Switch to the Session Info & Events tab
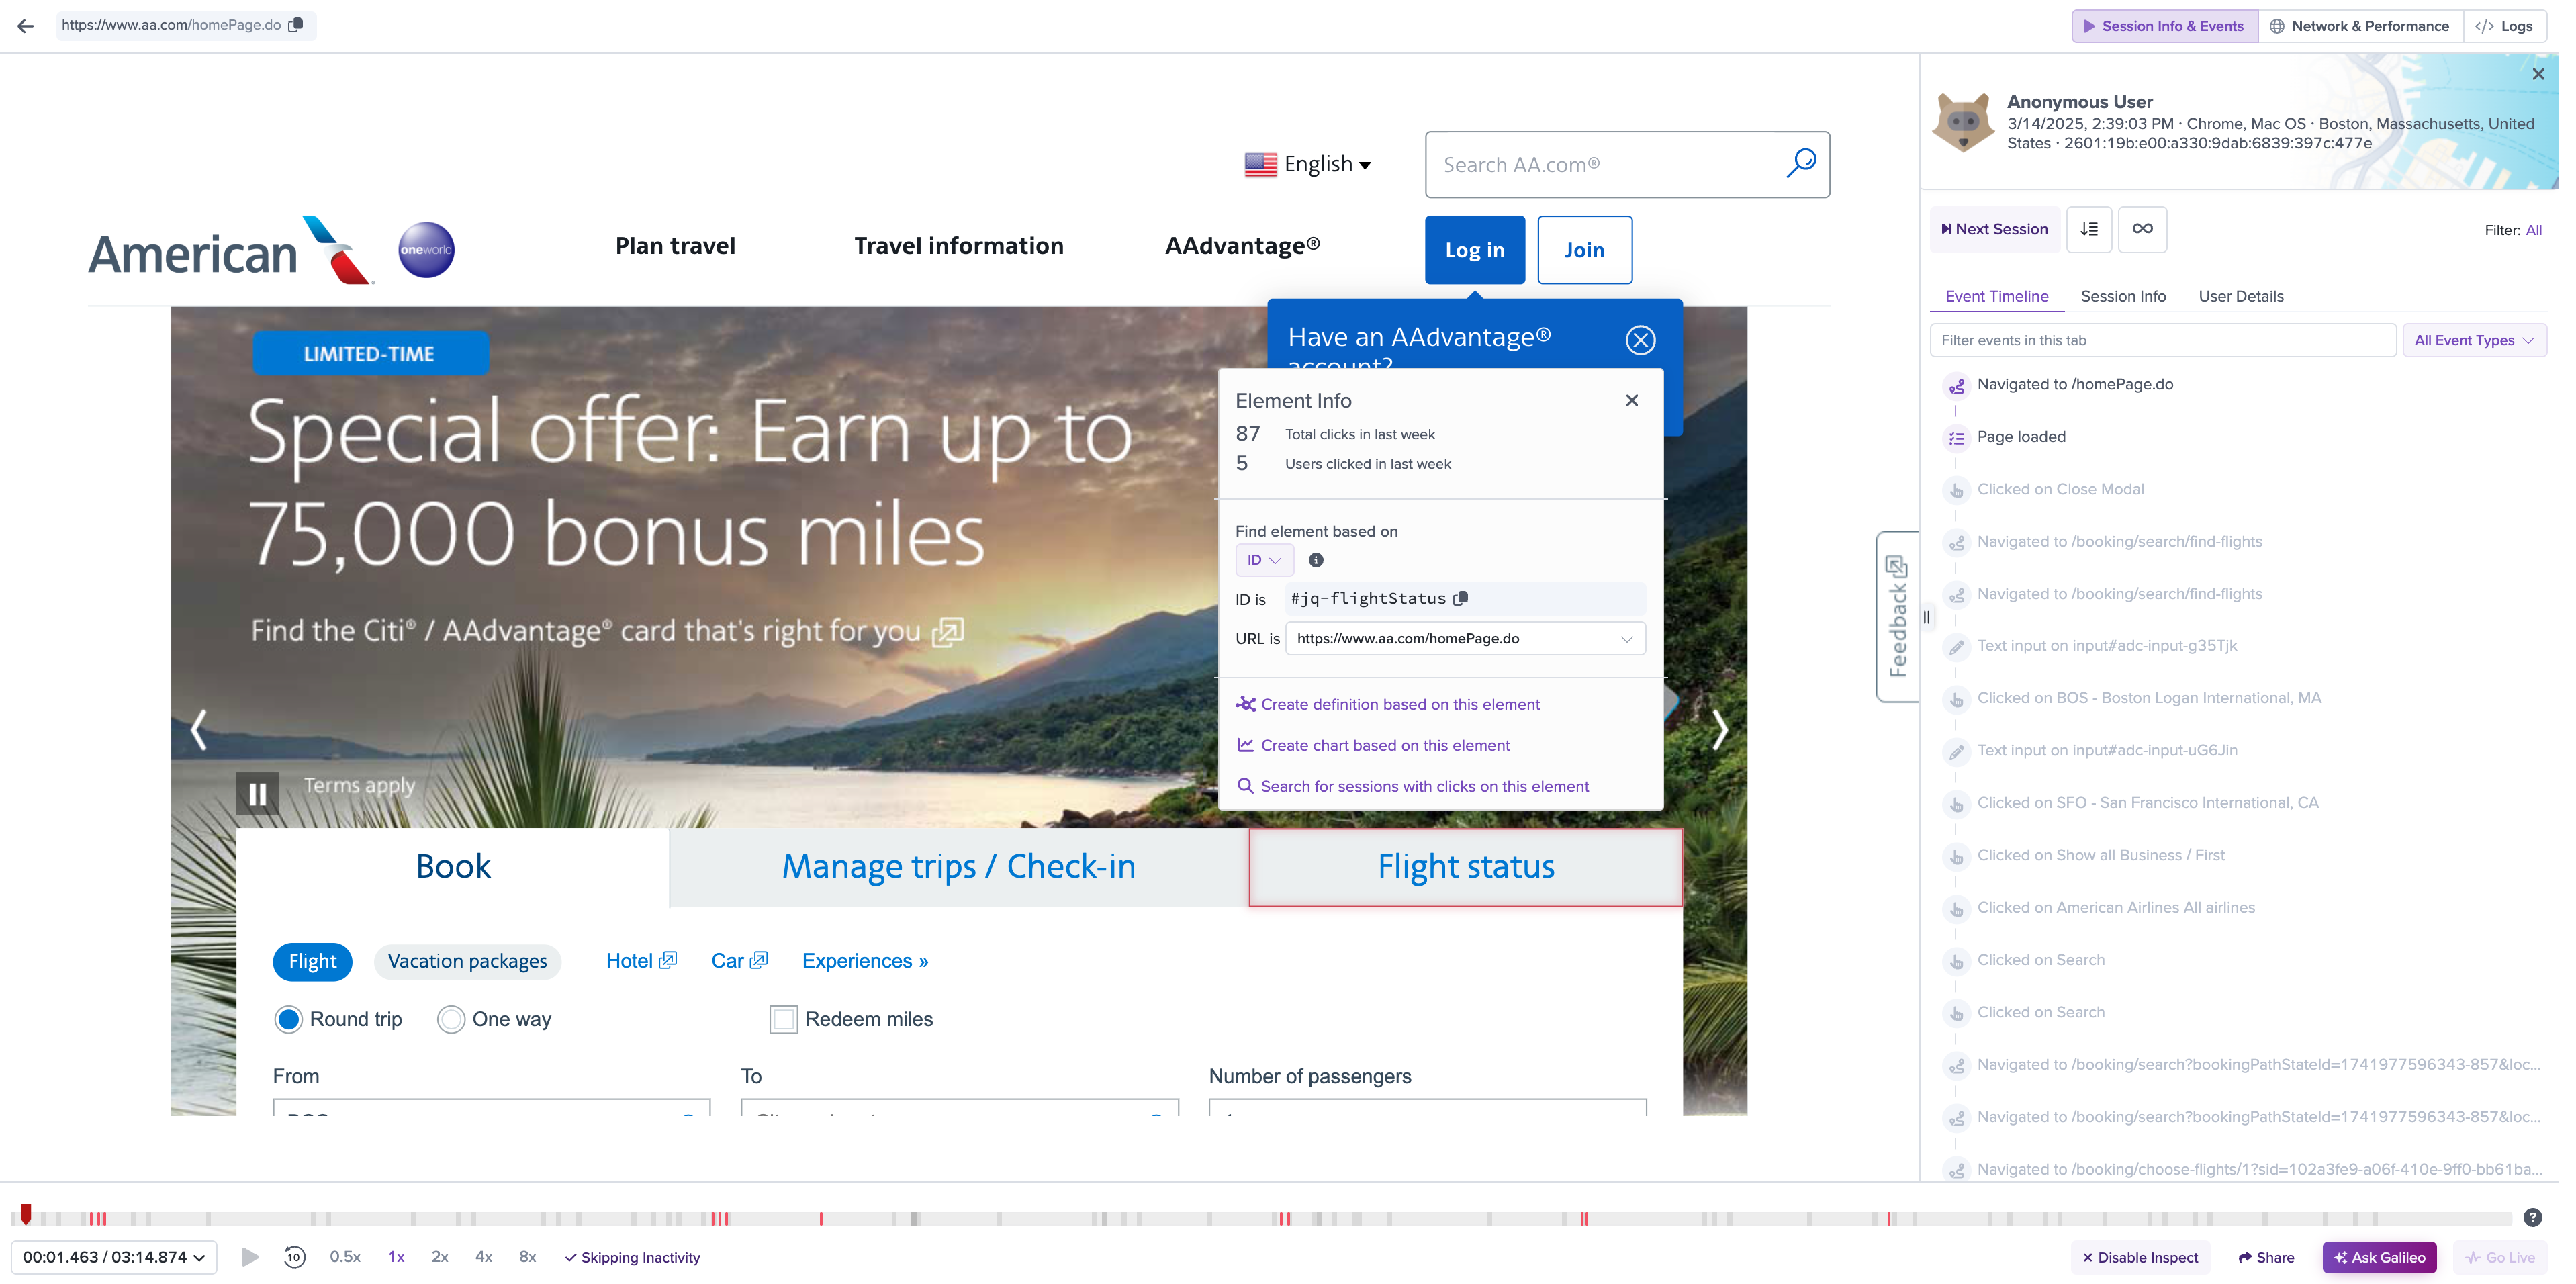The width and height of the screenshot is (2576, 1284). (x=2165, y=26)
